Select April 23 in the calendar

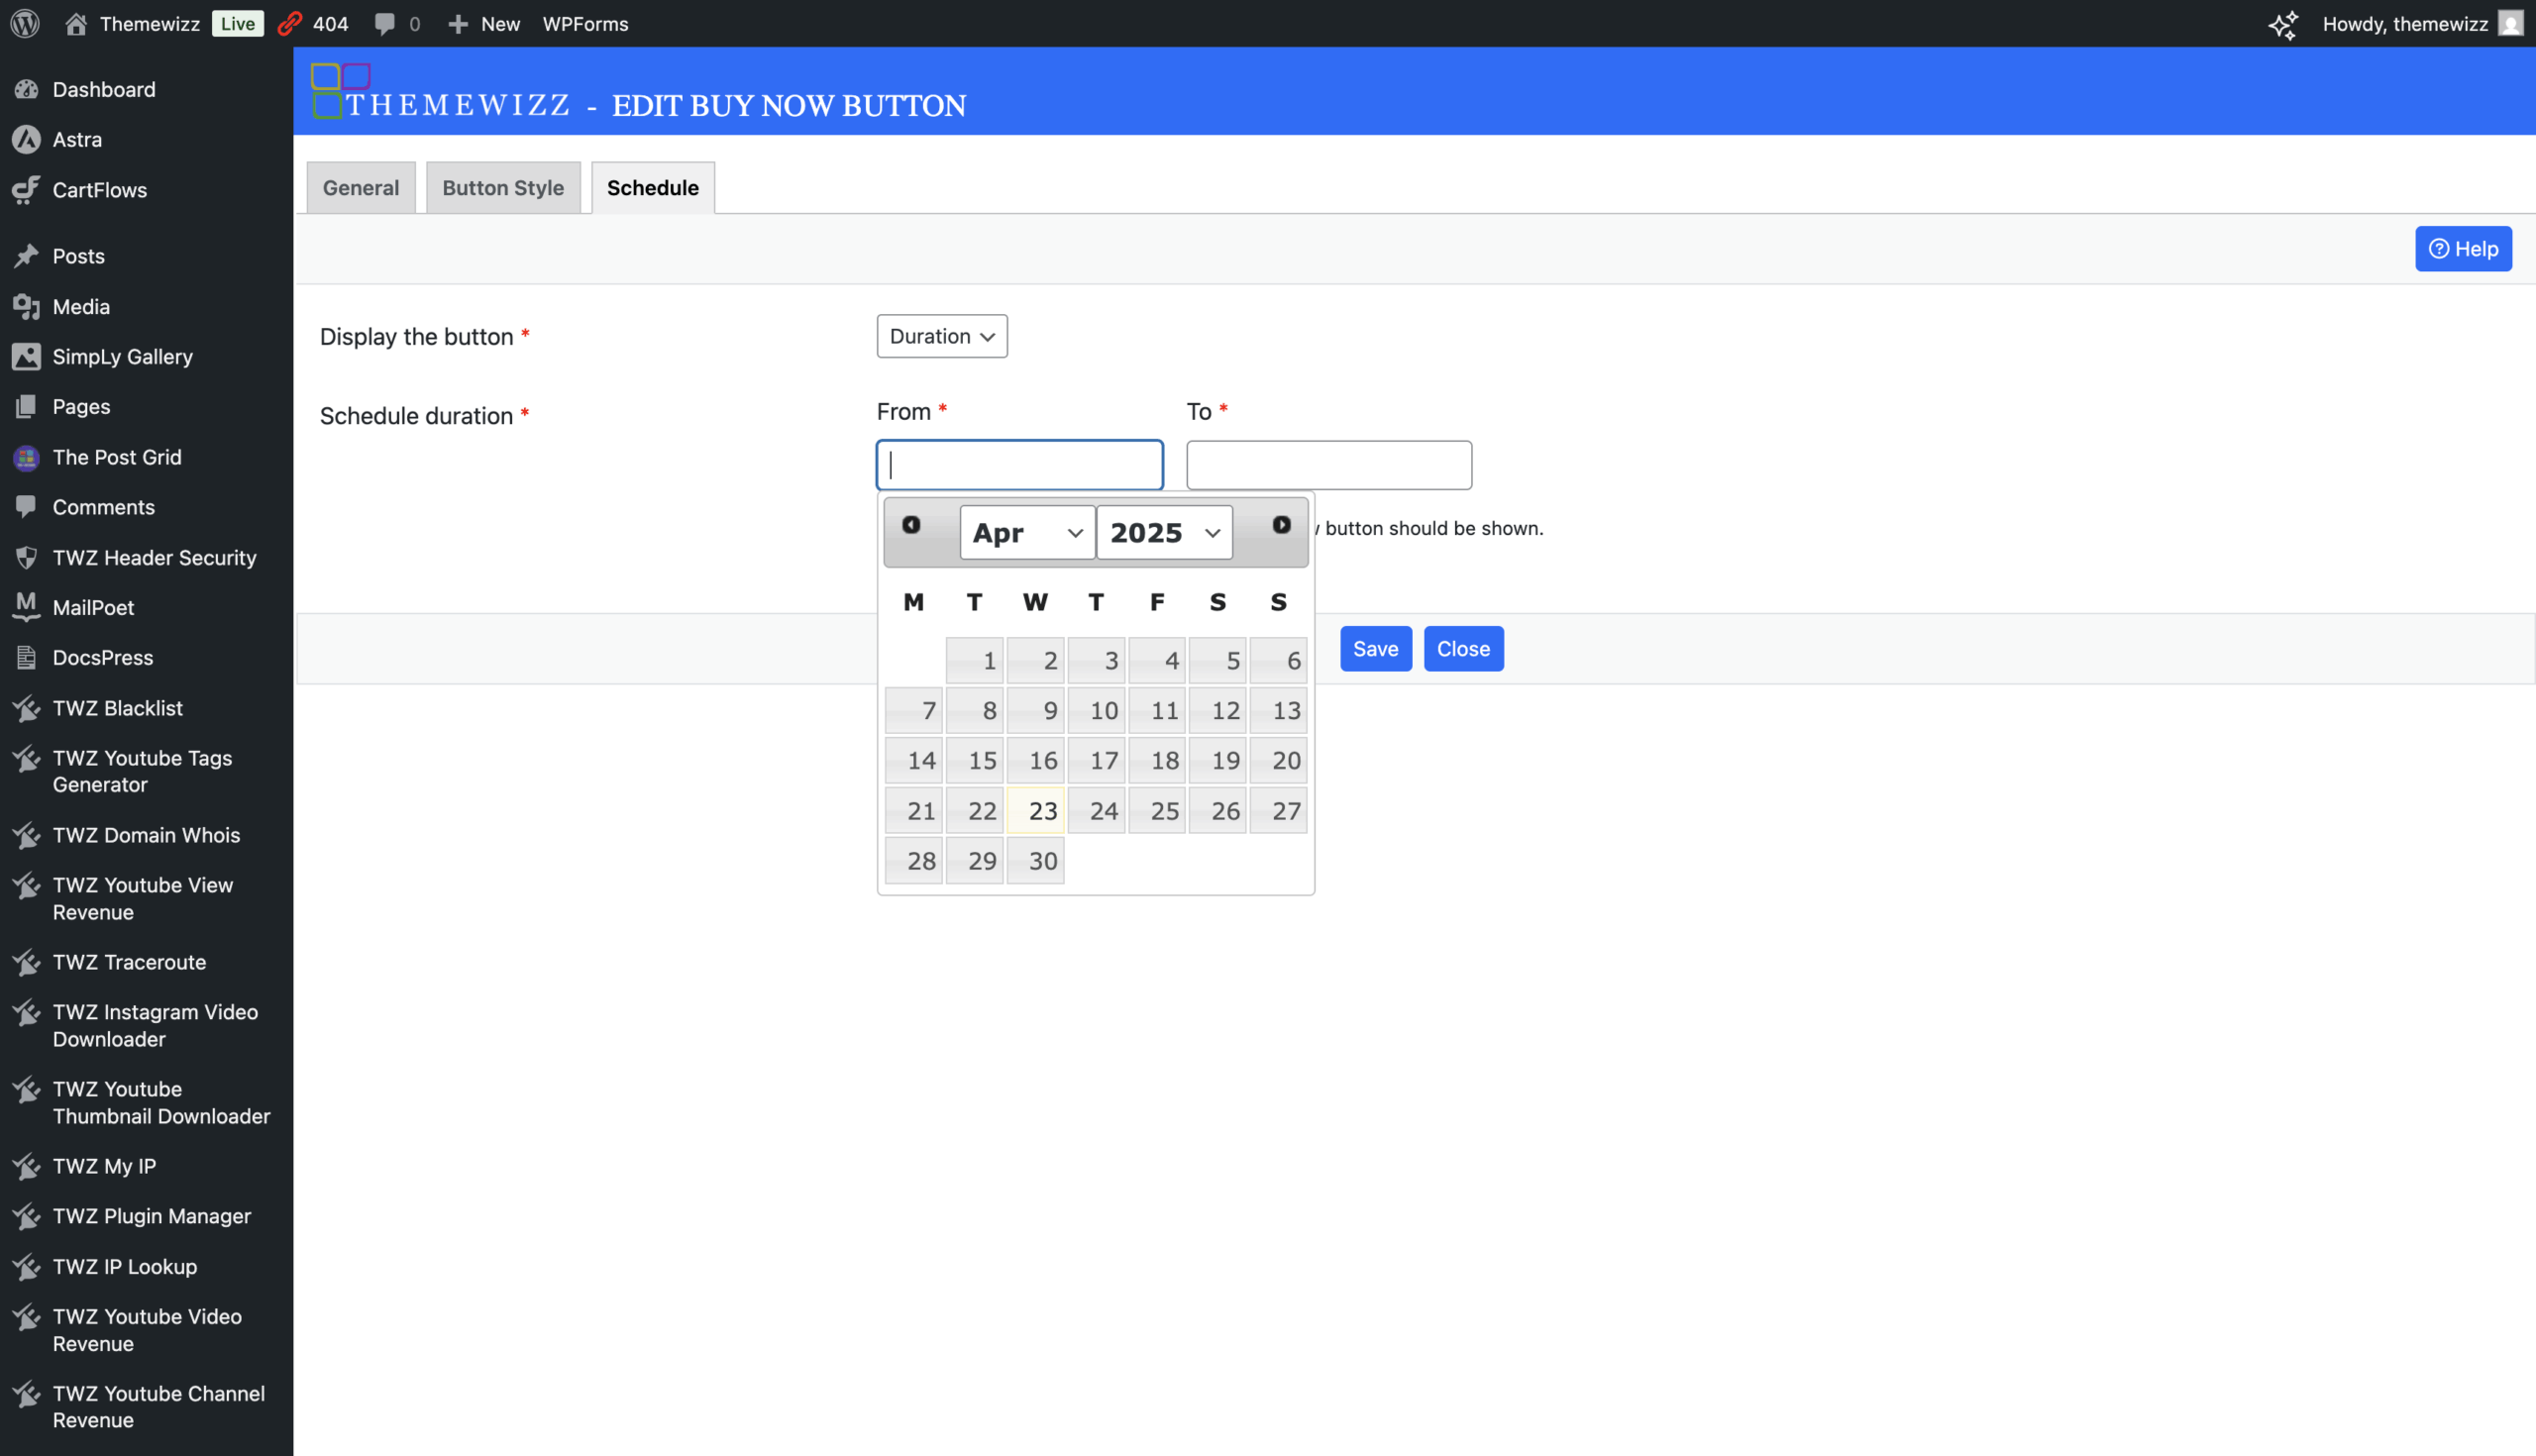1036,811
